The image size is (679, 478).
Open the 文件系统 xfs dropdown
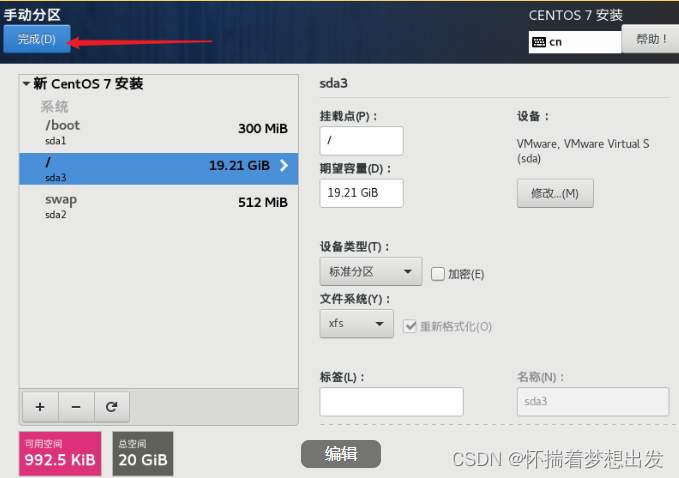click(356, 323)
